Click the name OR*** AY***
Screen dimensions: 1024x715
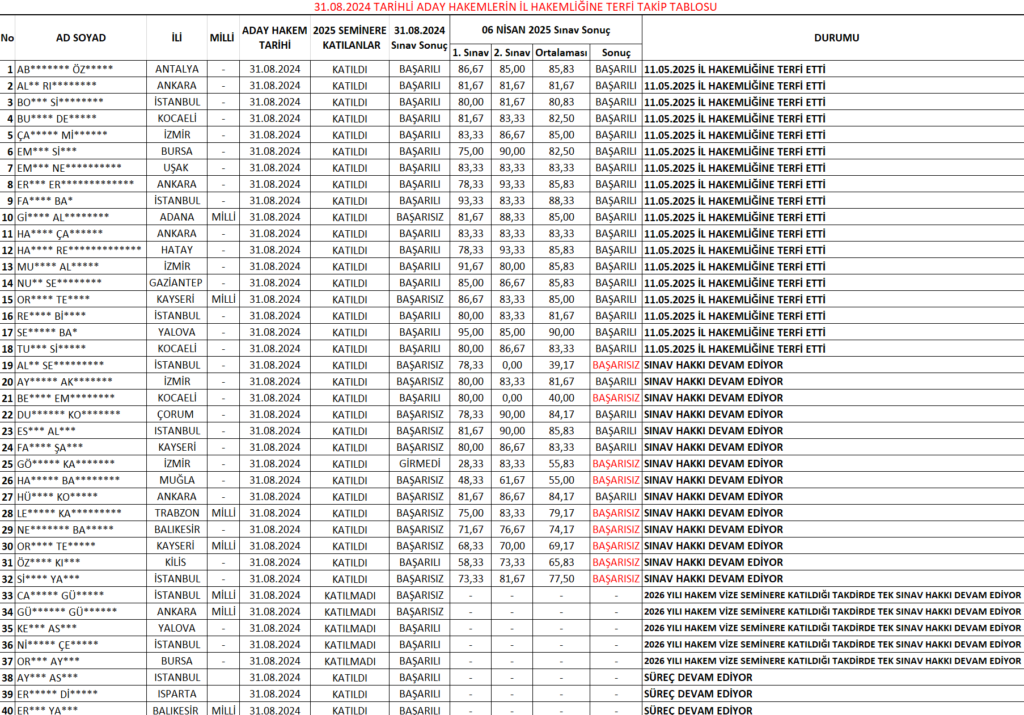click(48, 661)
